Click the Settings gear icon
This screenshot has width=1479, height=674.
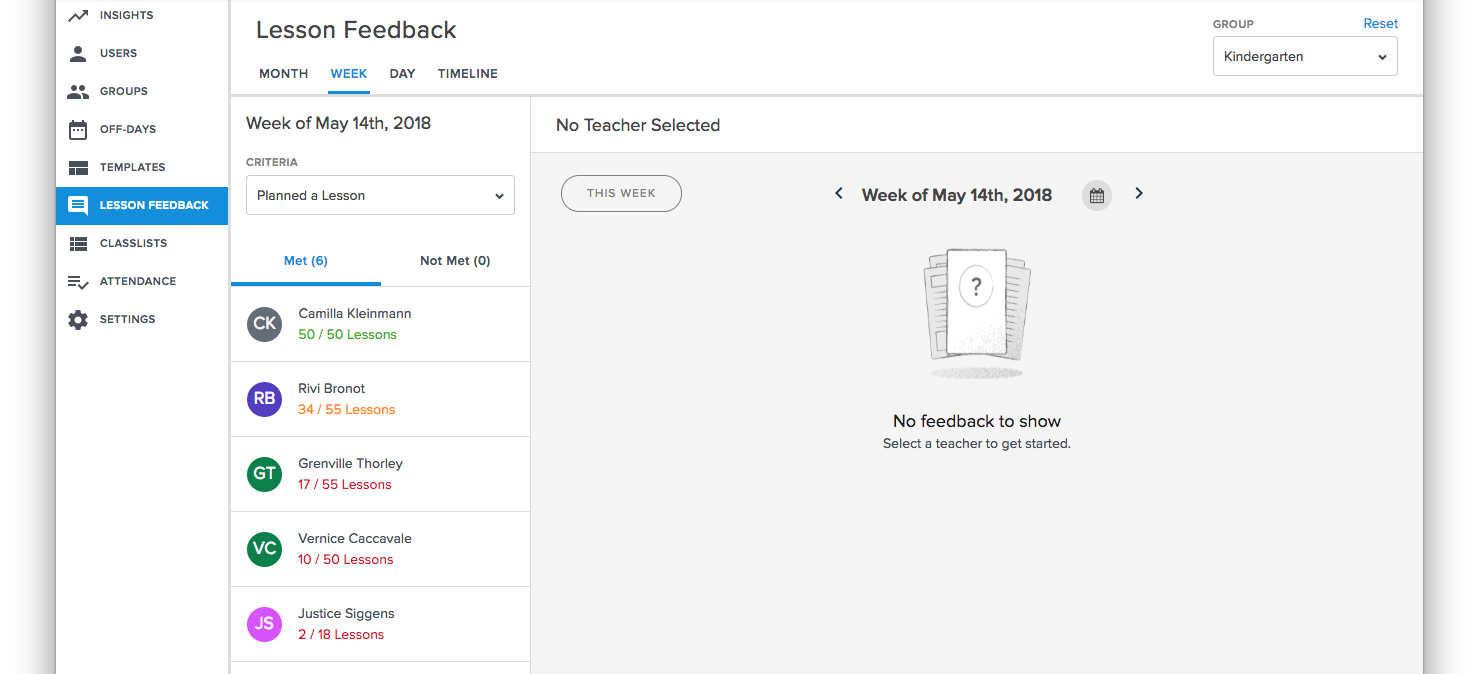[78, 320]
